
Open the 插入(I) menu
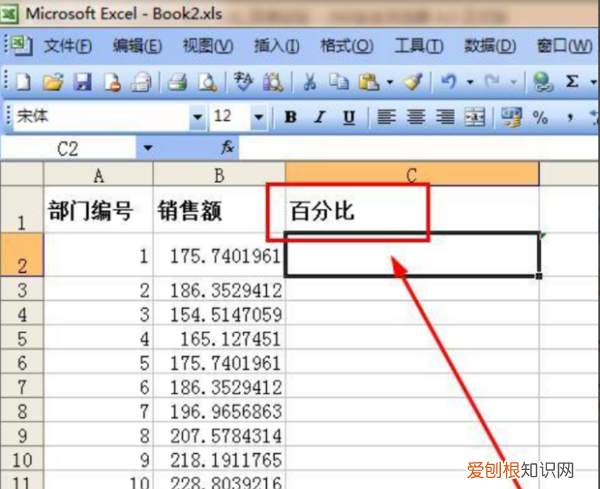277,46
